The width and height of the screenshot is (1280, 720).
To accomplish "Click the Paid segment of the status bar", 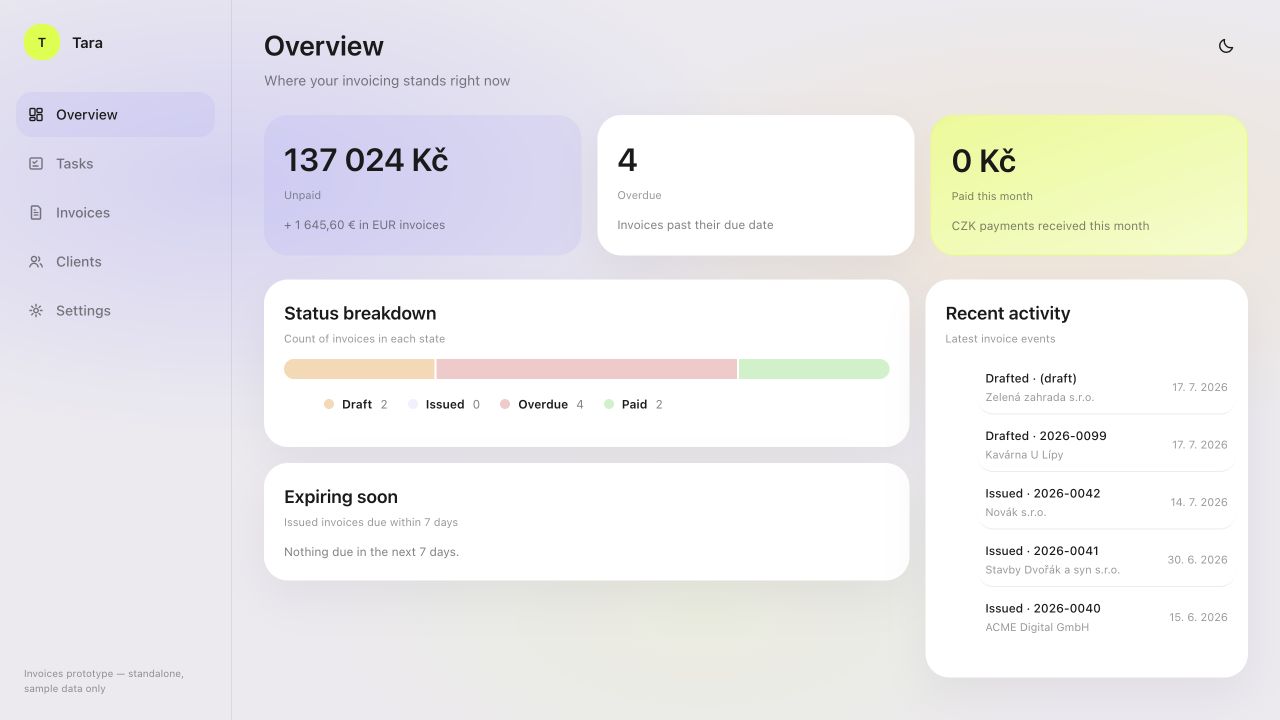I will (x=814, y=369).
